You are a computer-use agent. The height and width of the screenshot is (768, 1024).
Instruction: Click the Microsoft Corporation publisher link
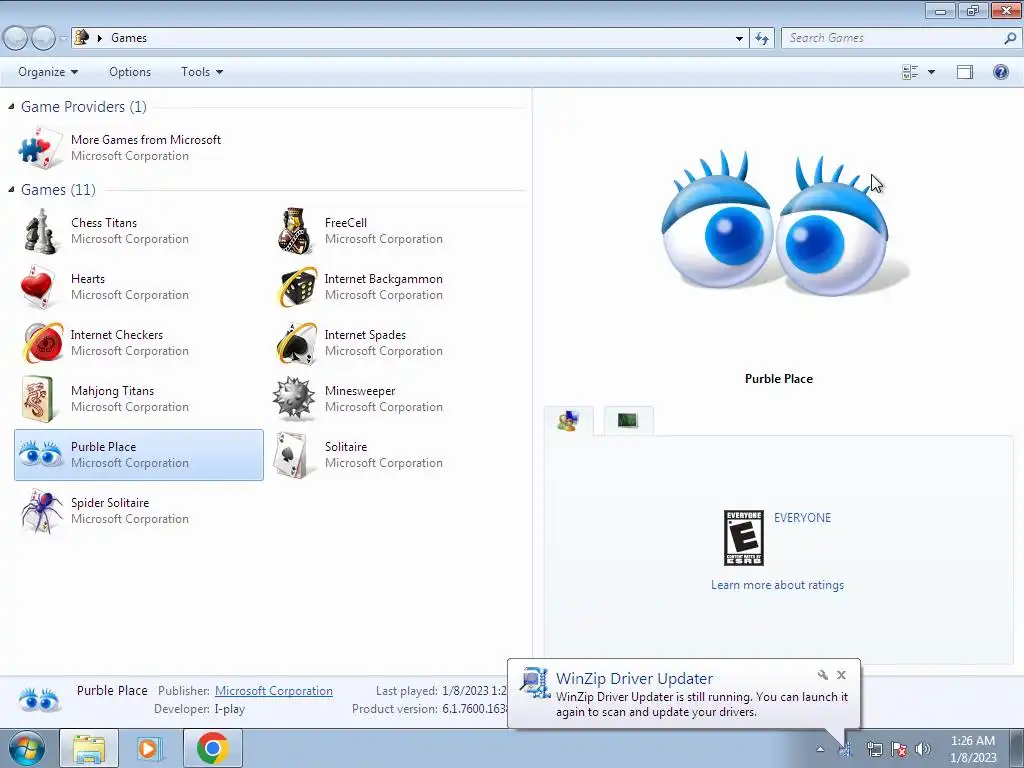[x=274, y=691]
